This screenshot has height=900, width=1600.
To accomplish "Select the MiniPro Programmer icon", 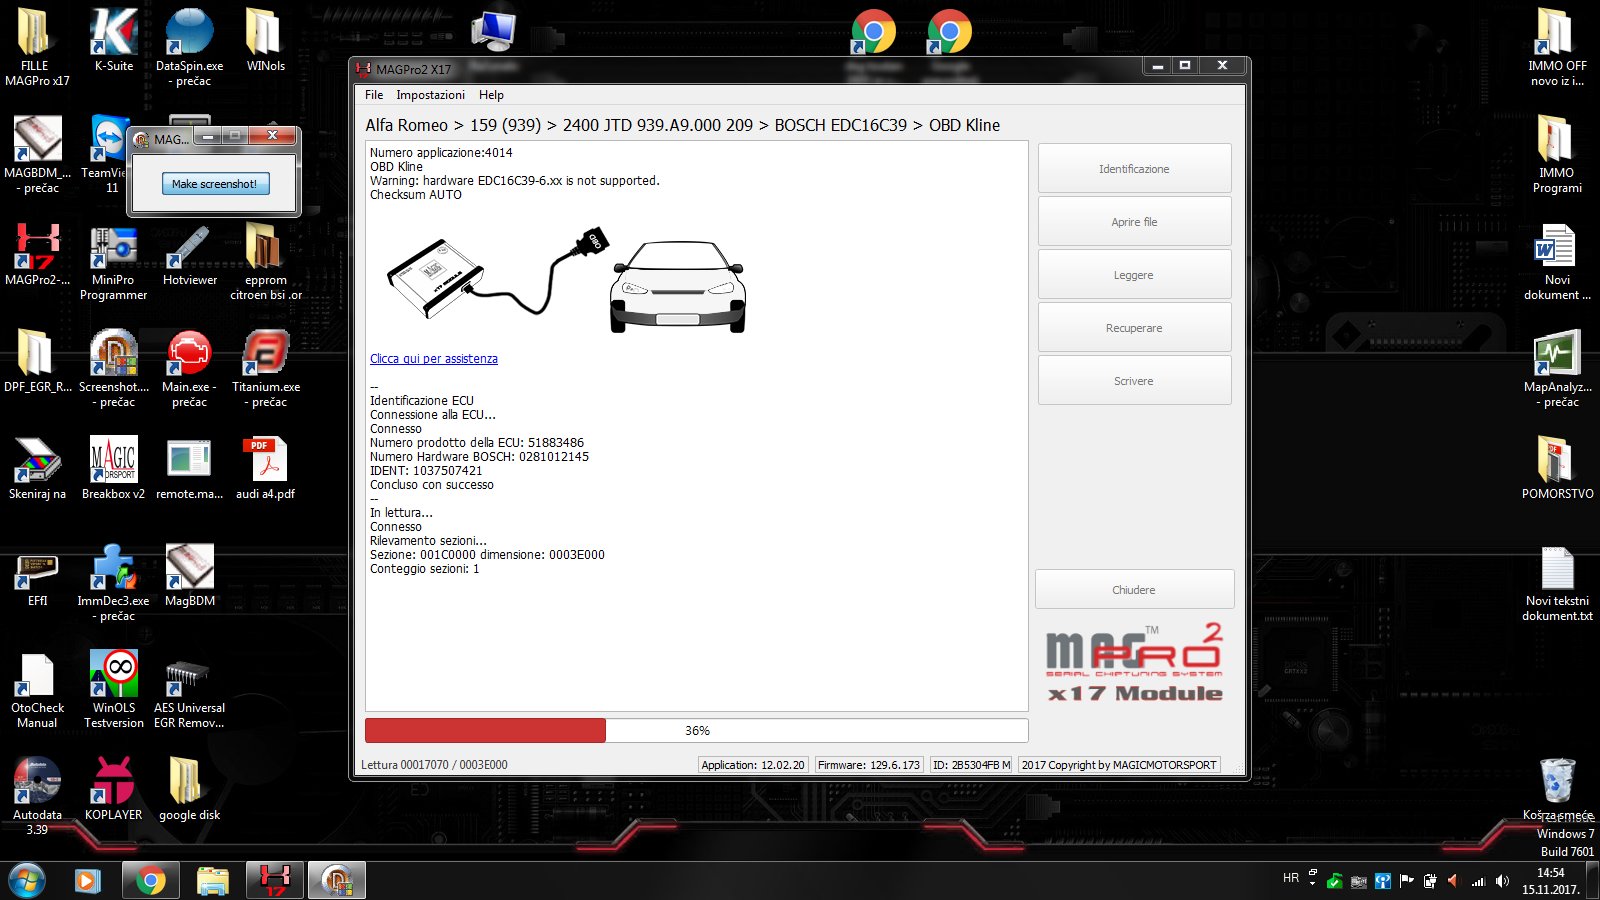I will click(x=113, y=263).
